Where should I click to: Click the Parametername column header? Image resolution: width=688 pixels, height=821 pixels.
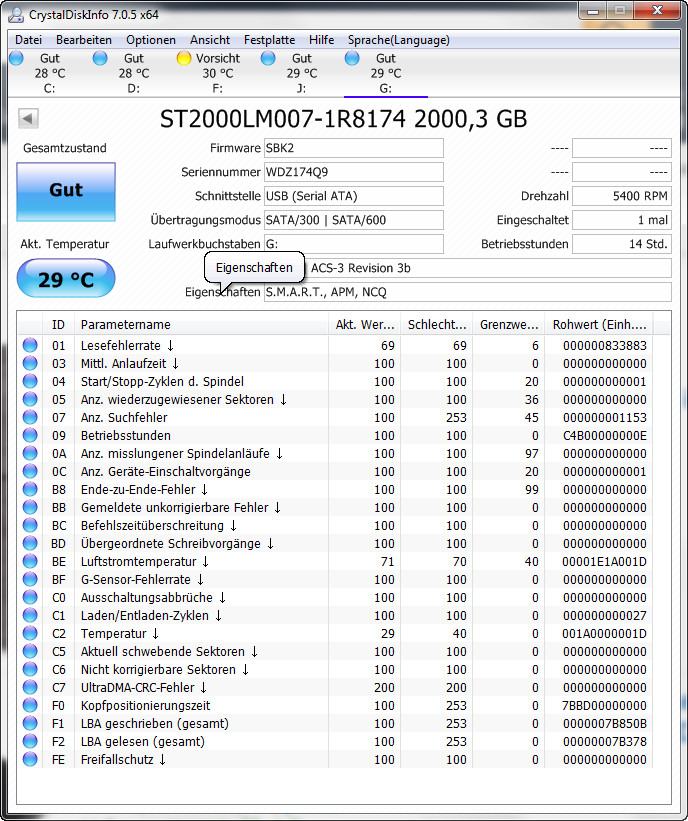tap(202, 325)
